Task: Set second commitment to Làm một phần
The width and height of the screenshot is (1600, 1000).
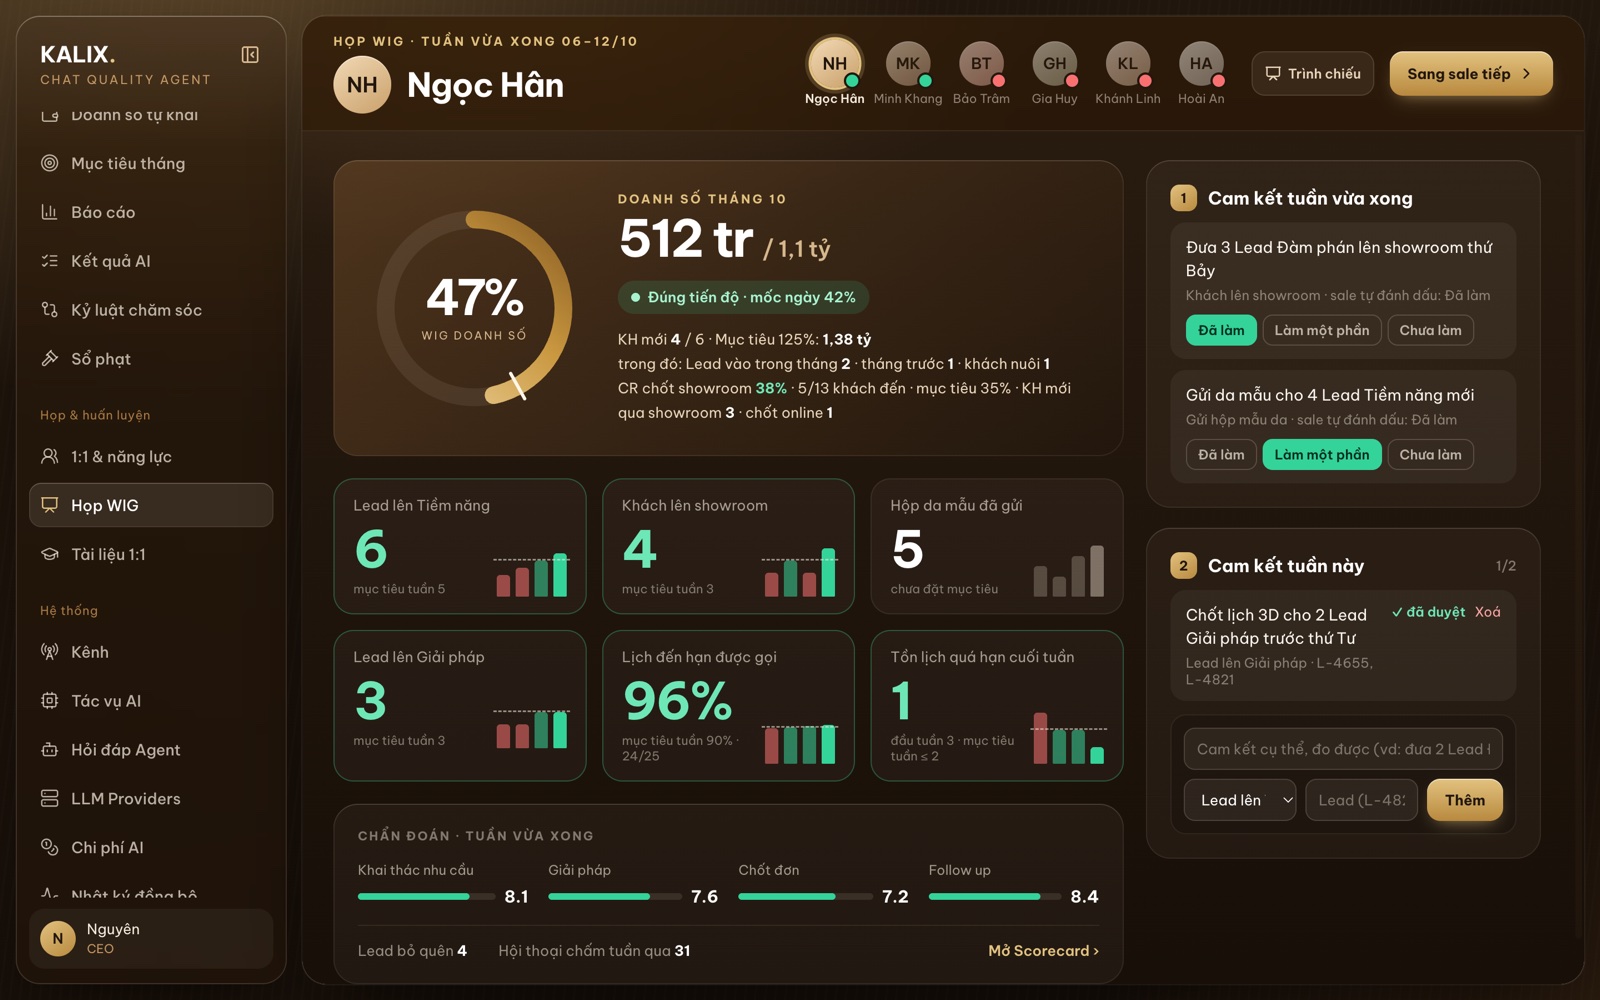Action: pyautogui.click(x=1322, y=455)
